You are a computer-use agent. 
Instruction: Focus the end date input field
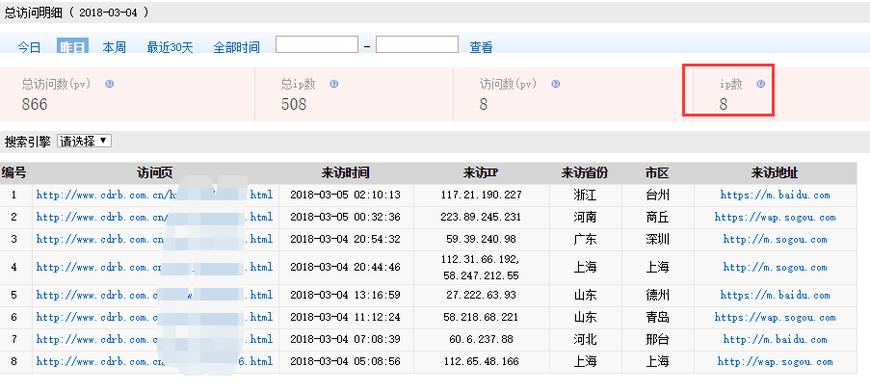417,44
